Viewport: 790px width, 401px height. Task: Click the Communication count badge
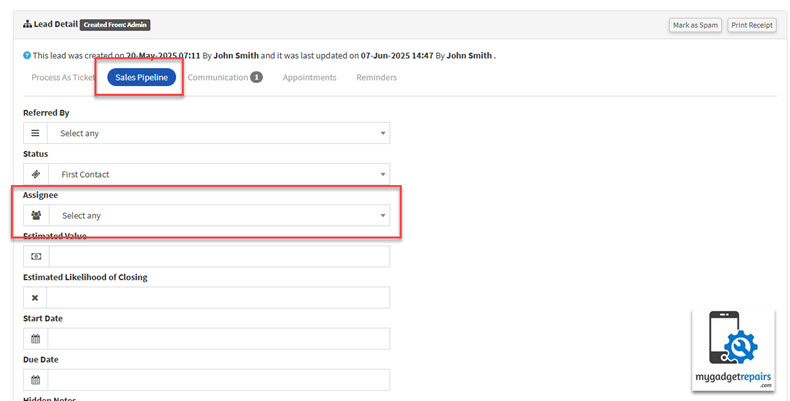[x=256, y=78]
